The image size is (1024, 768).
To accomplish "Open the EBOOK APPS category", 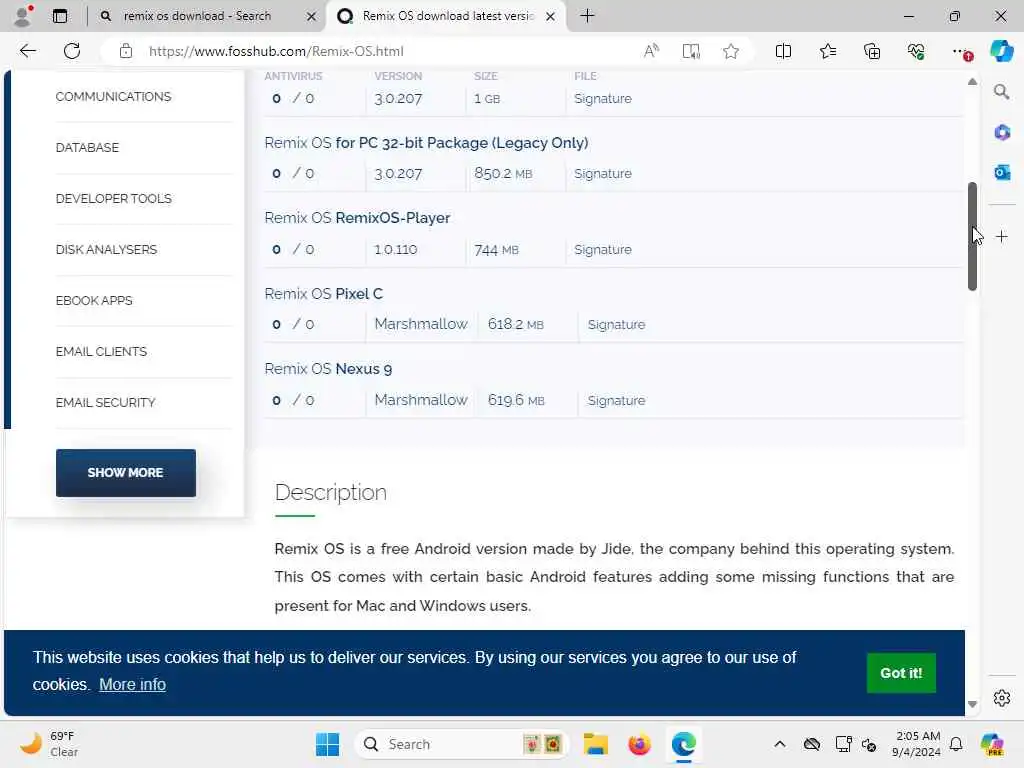I will [93, 300].
